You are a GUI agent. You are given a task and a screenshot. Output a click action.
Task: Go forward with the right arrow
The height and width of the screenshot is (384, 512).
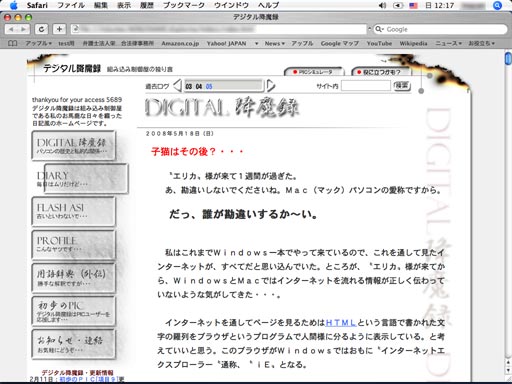tap(23, 29)
